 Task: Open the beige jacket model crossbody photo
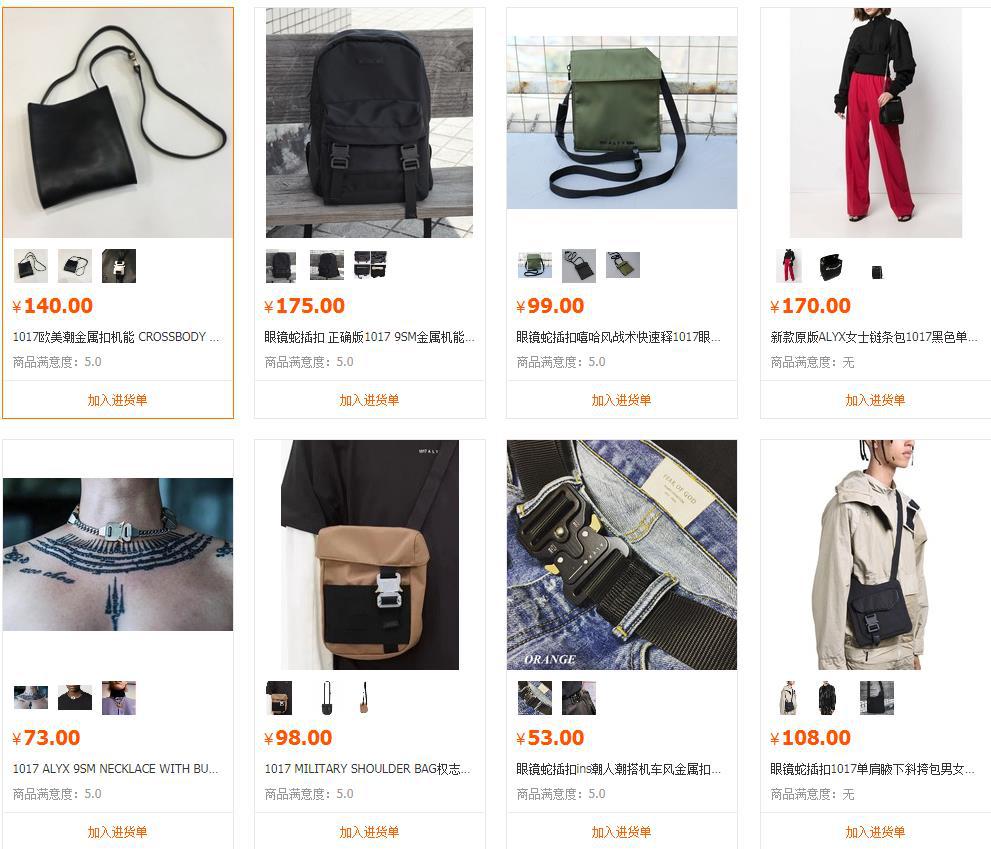point(875,555)
